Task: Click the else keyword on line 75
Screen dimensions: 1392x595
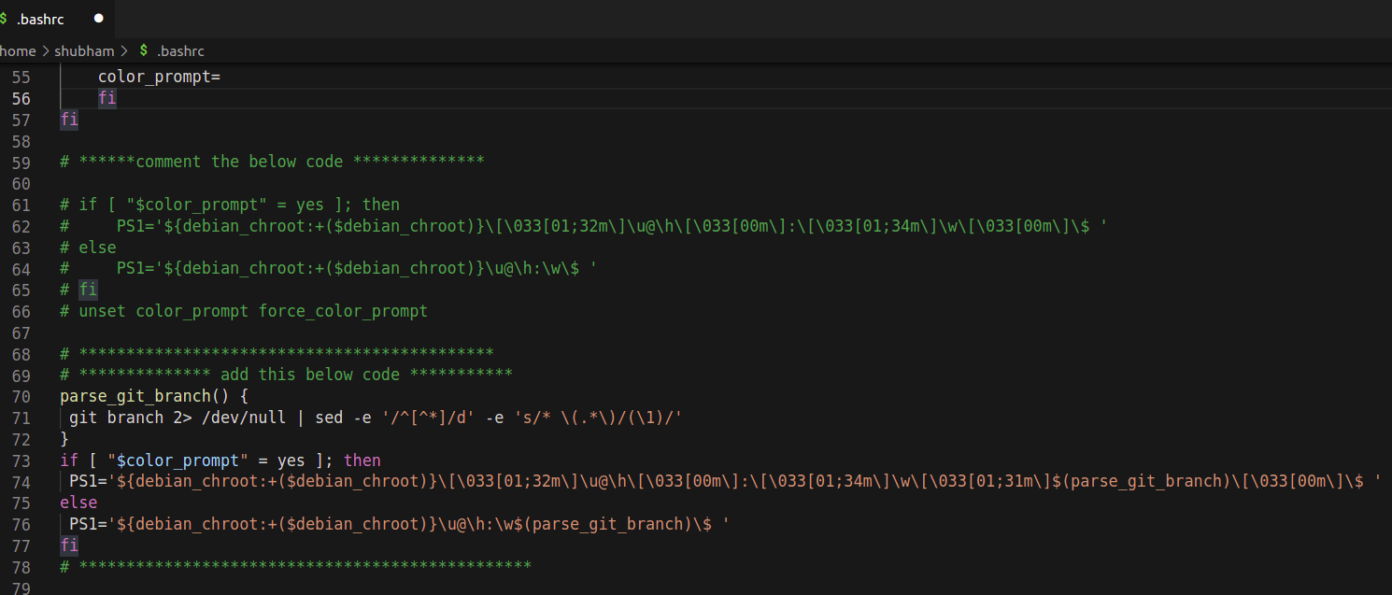Action: (x=77, y=502)
